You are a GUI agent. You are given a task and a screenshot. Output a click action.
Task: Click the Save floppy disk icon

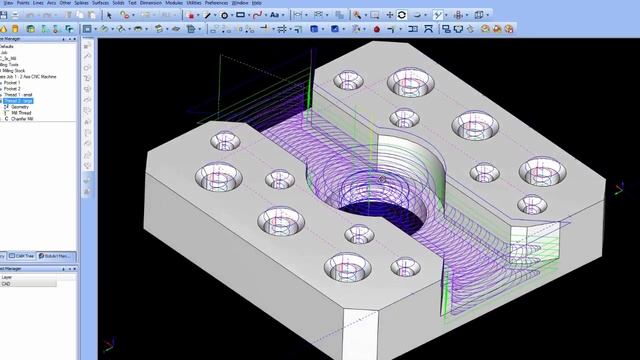3,15
